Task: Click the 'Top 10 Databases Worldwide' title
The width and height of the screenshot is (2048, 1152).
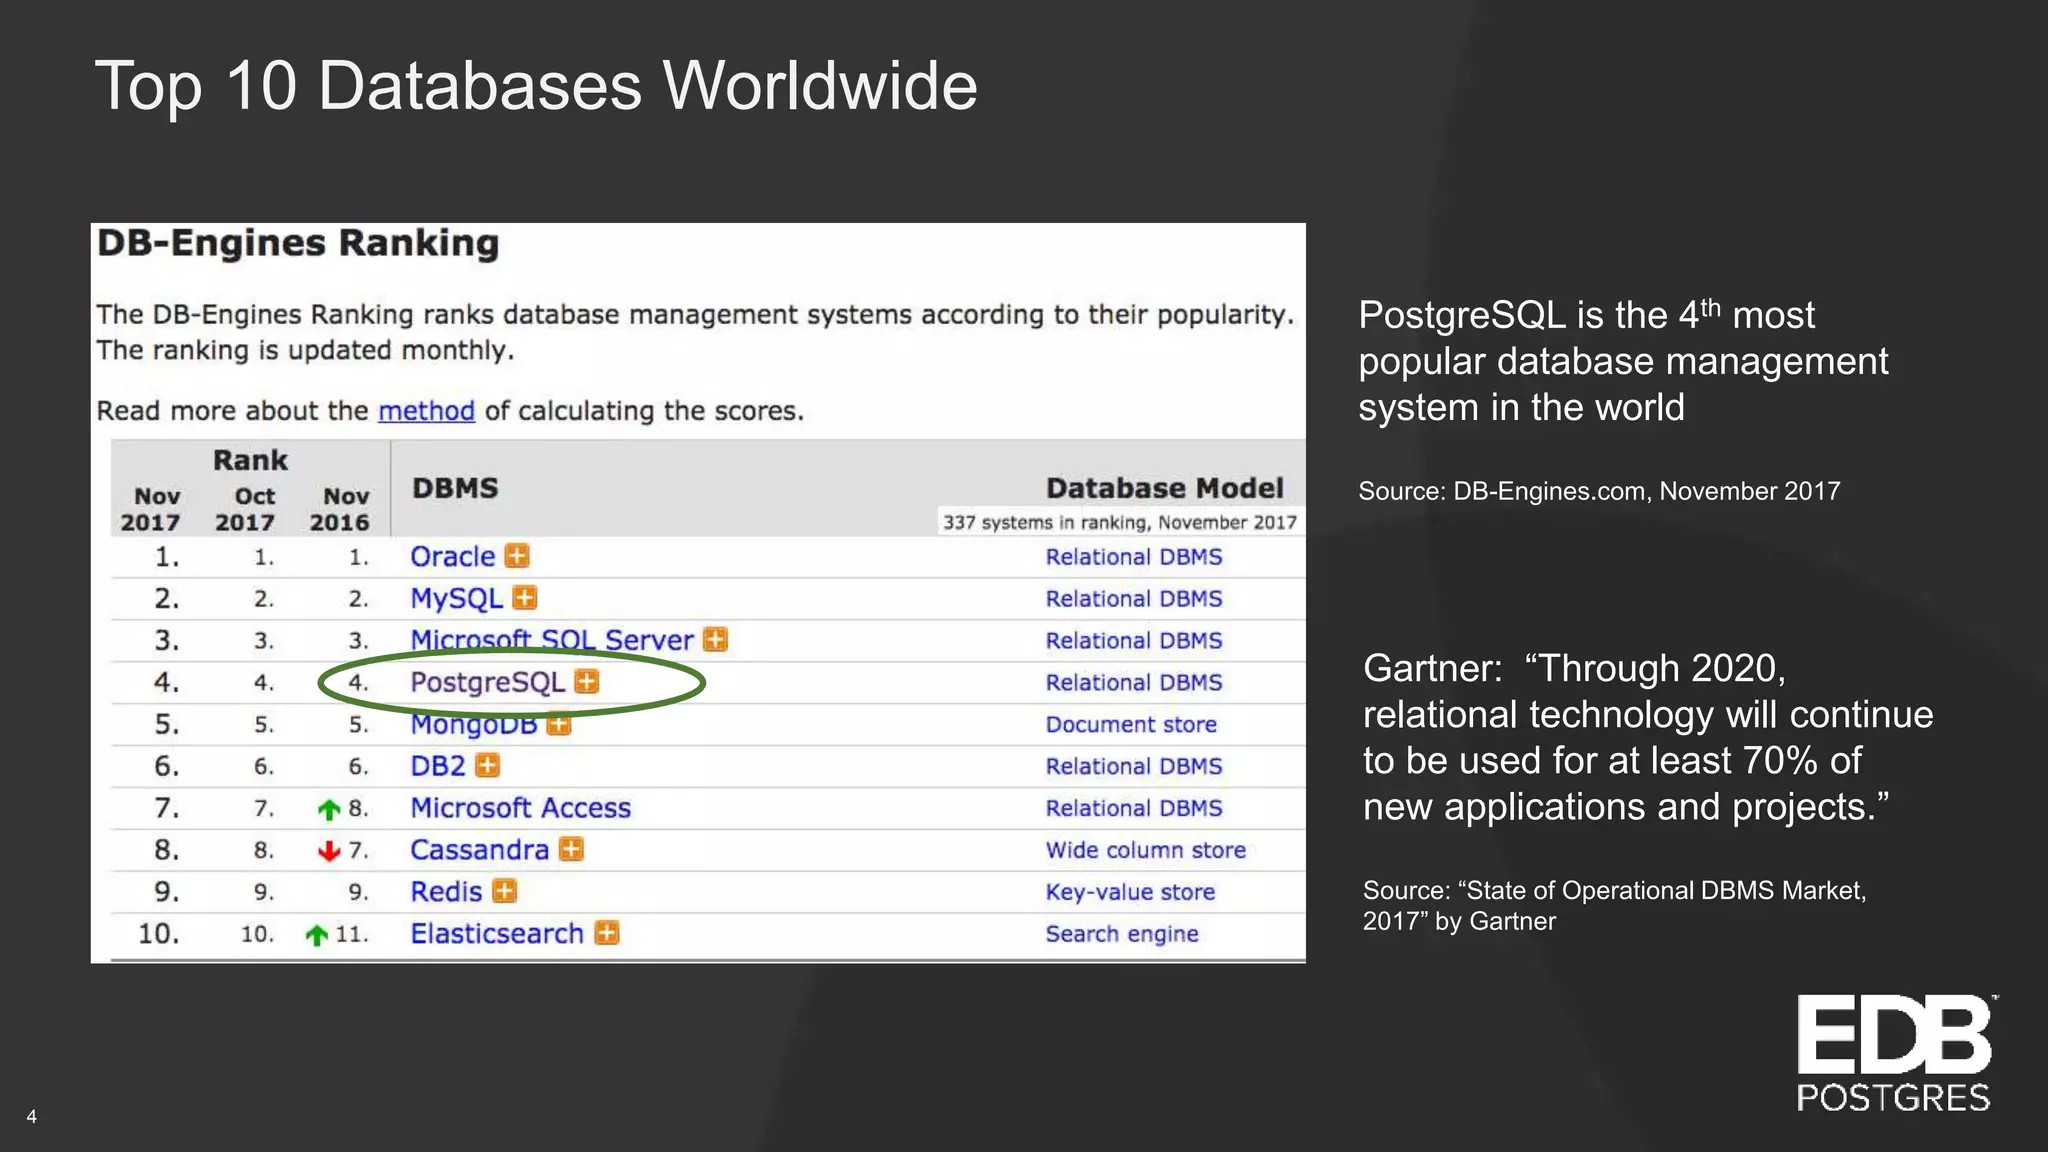Action: tap(536, 86)
